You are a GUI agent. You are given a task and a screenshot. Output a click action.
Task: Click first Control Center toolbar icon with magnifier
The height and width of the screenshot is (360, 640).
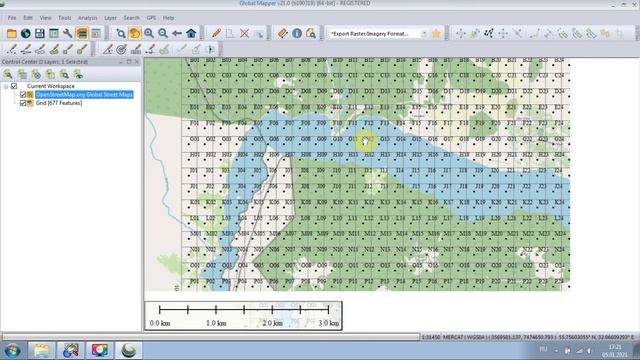[8, 74]
